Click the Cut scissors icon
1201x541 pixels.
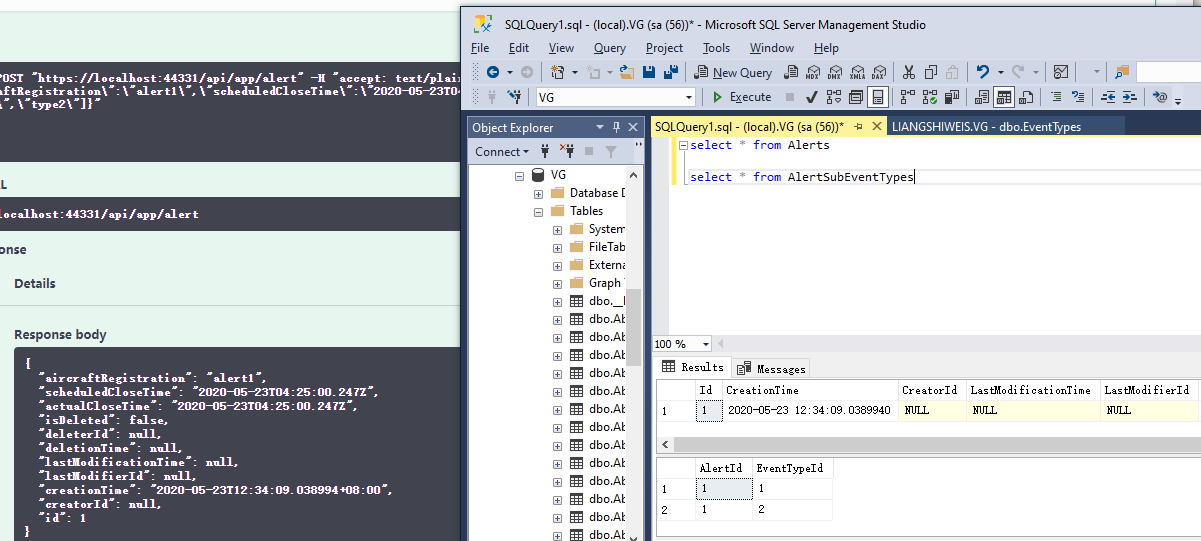click(x=908, y=72)
